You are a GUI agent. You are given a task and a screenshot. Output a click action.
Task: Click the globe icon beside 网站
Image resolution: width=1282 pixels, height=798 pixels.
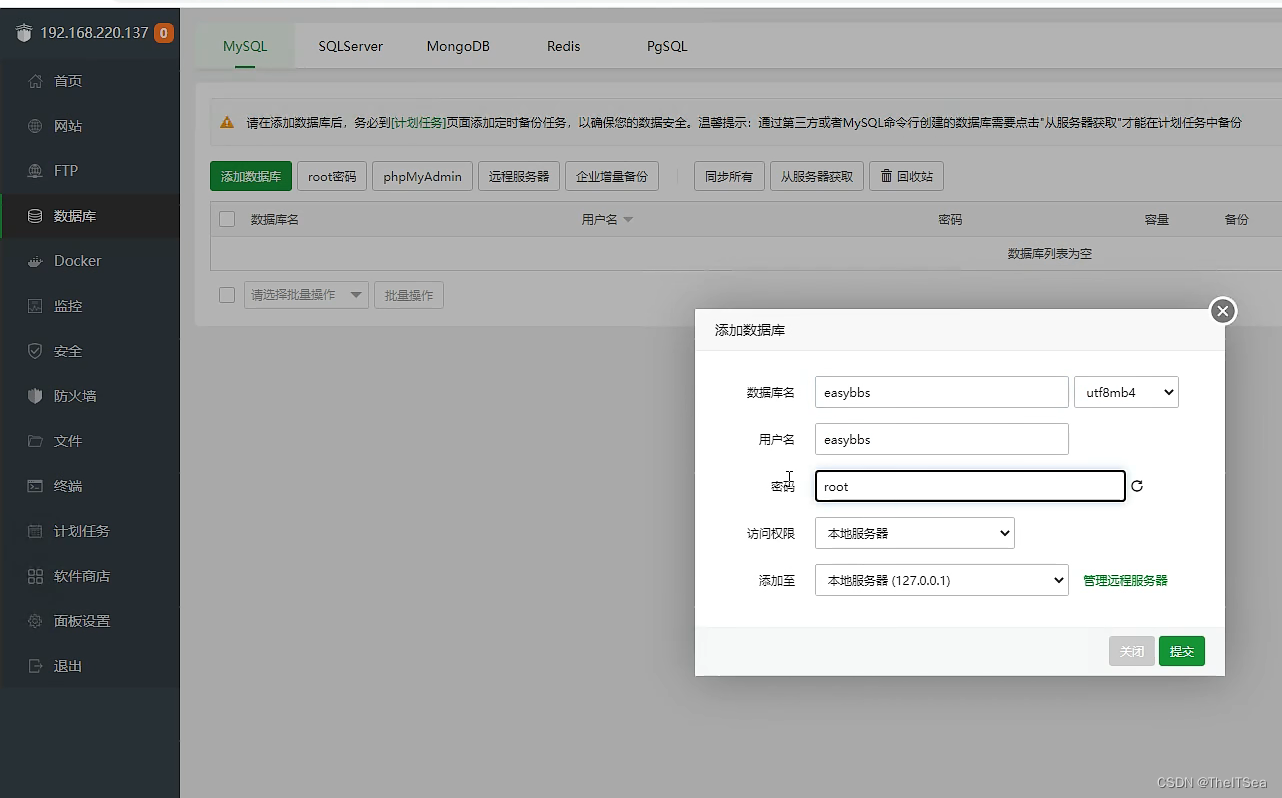[x=36, y=126]
